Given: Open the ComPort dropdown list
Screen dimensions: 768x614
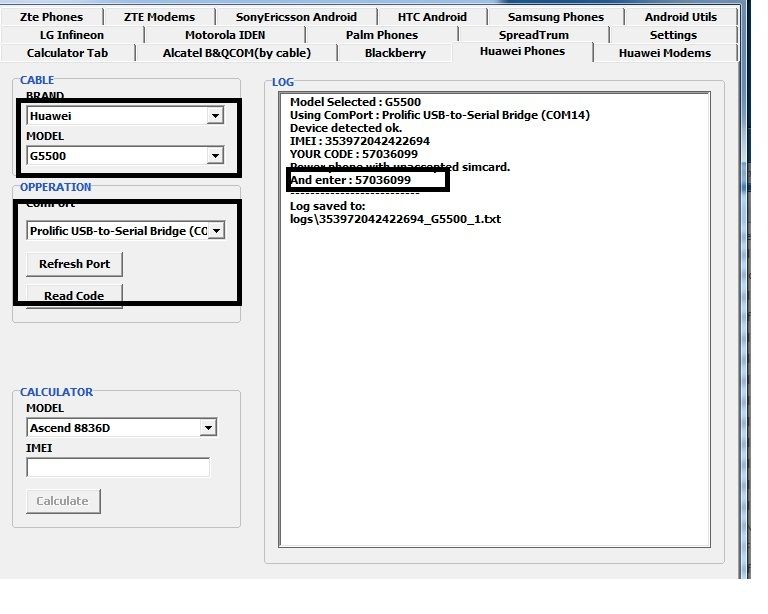Looking at the screenshot, I should (216, 231).
